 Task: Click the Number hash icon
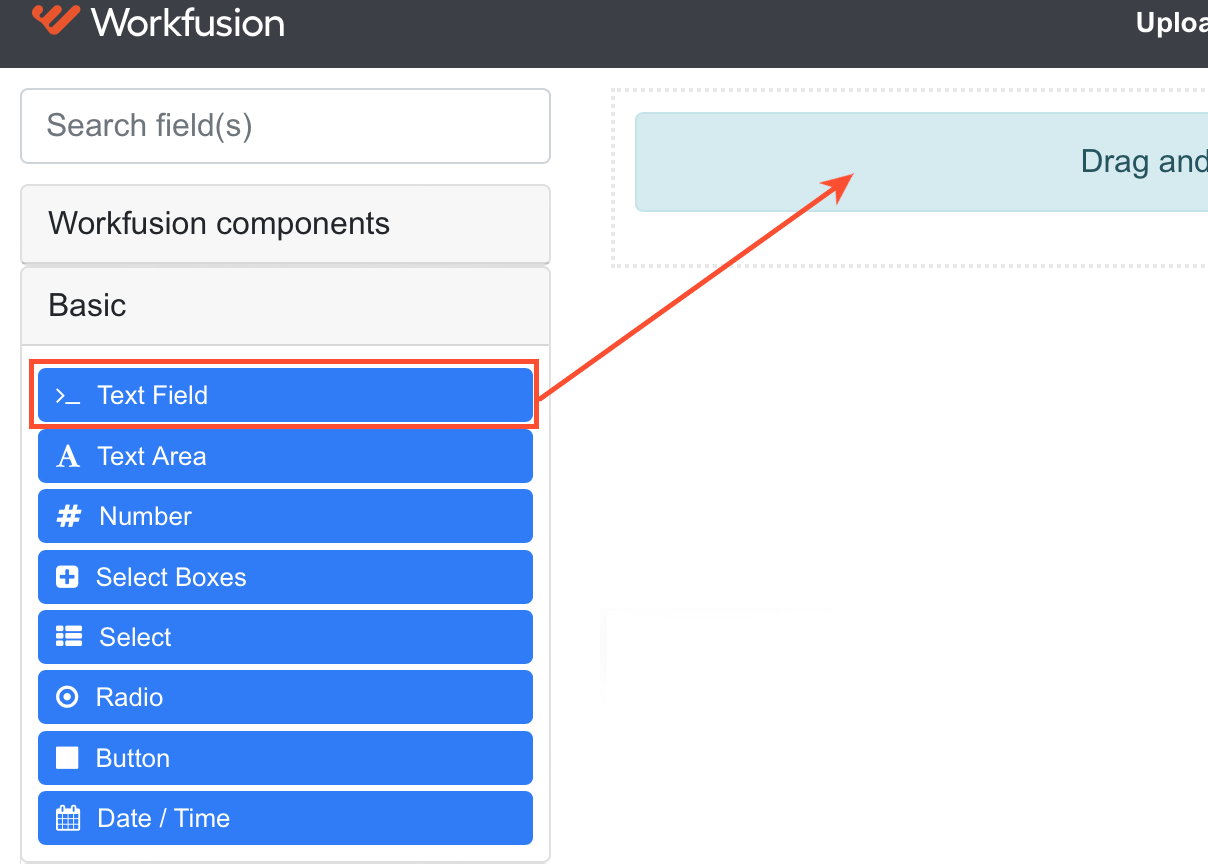(x=69, y=516)
